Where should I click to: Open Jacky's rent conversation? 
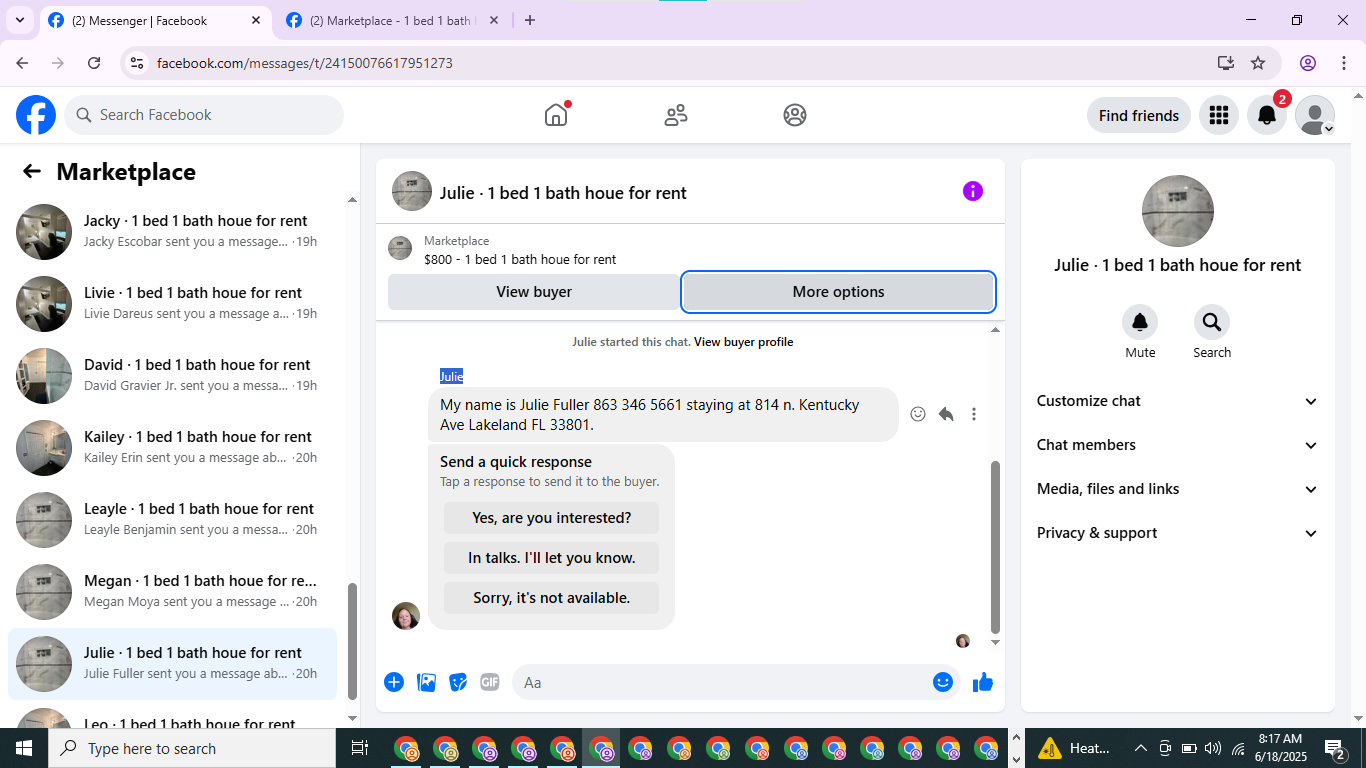(x=172, y=232)
